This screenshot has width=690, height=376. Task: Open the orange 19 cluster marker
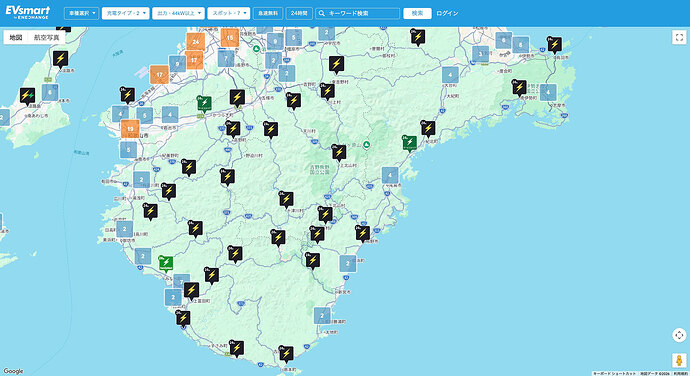(130, 129)
